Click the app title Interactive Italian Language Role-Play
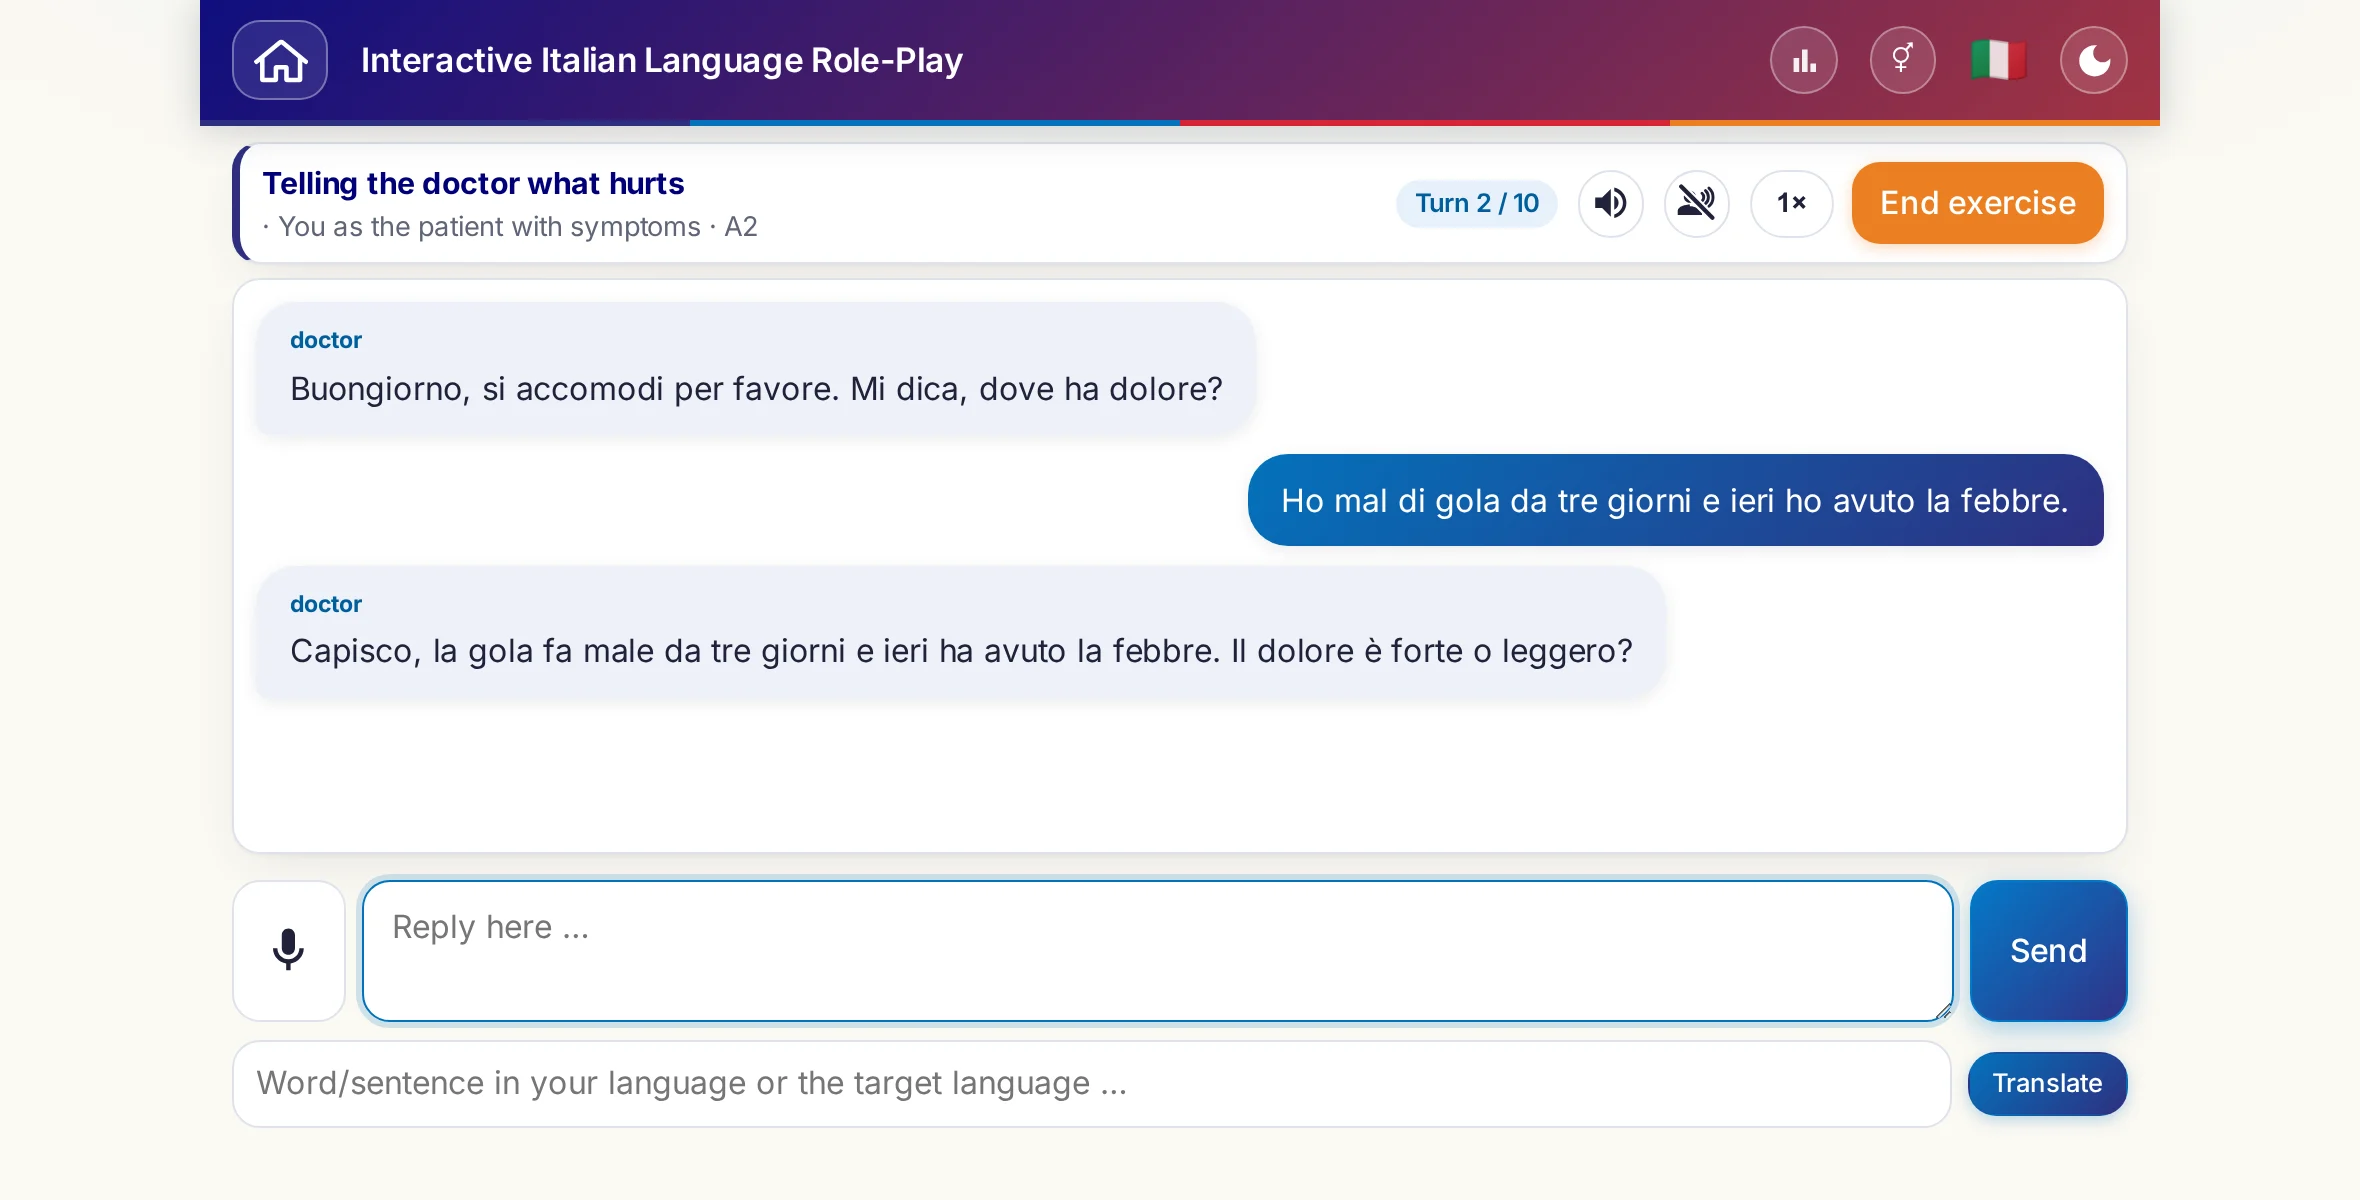The width and height of the screenshot is (2360, 1200). coord(661,60)
